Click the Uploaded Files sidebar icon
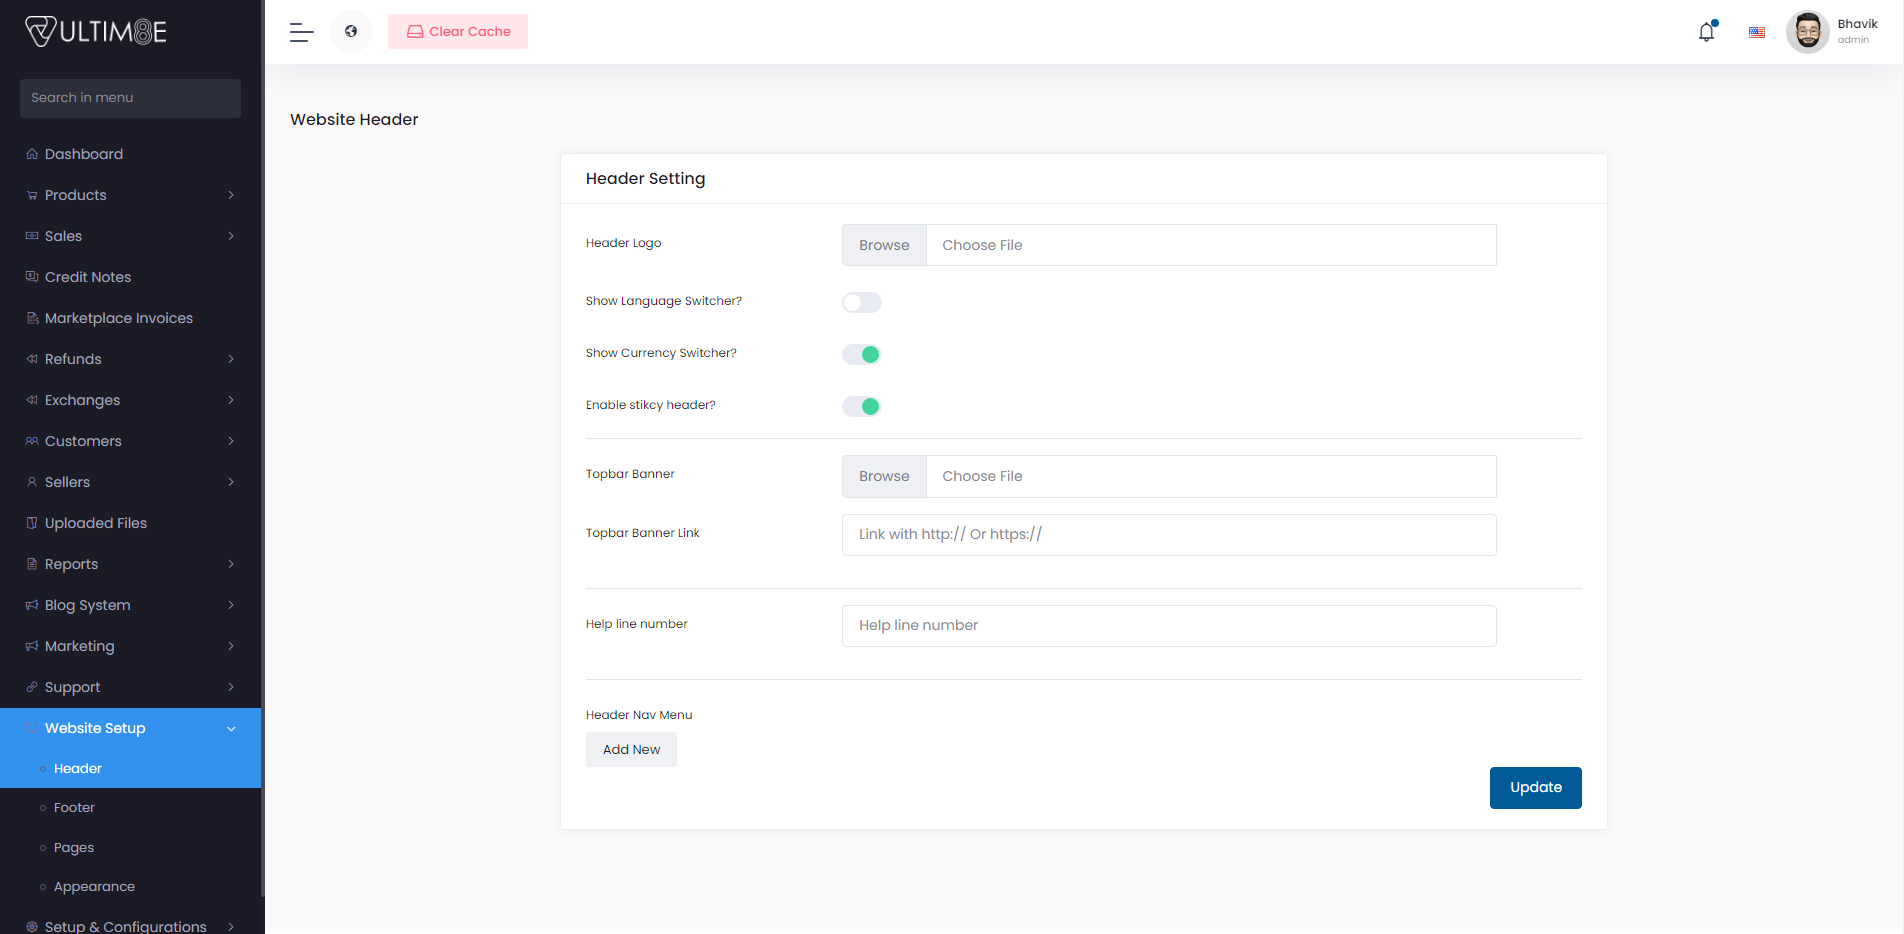Viewport: 1904px width, 934px height. (32, 523)
